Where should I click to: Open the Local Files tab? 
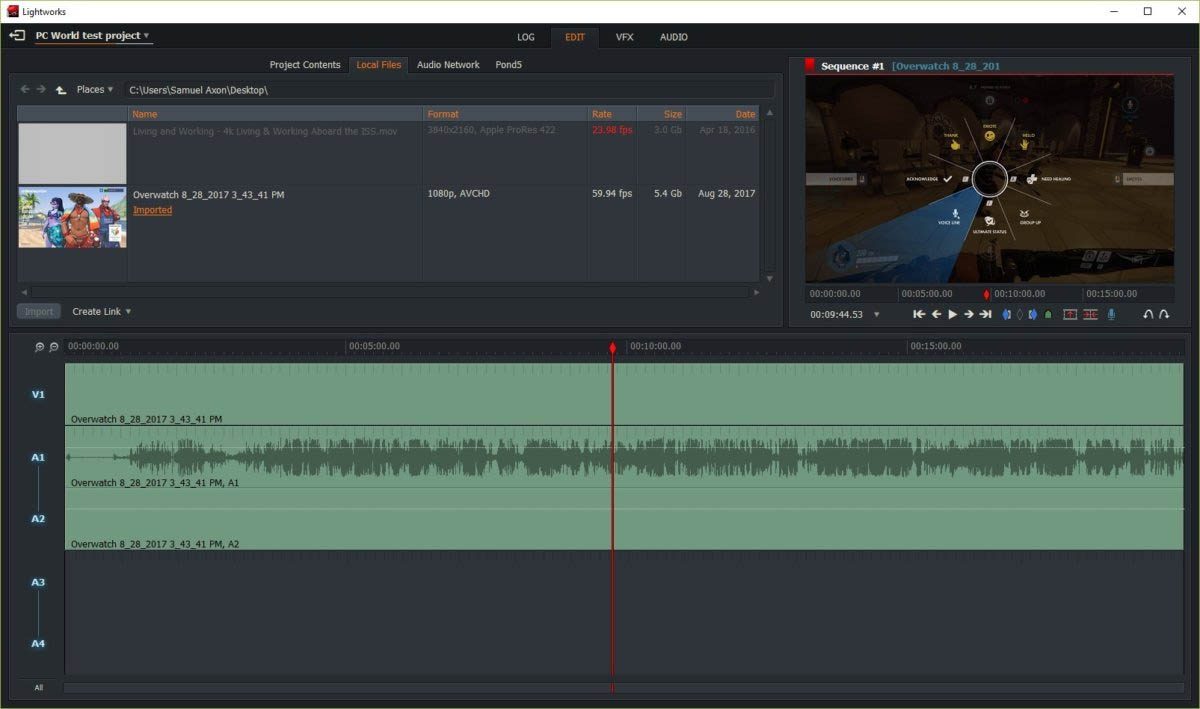[x=379, y=65]
